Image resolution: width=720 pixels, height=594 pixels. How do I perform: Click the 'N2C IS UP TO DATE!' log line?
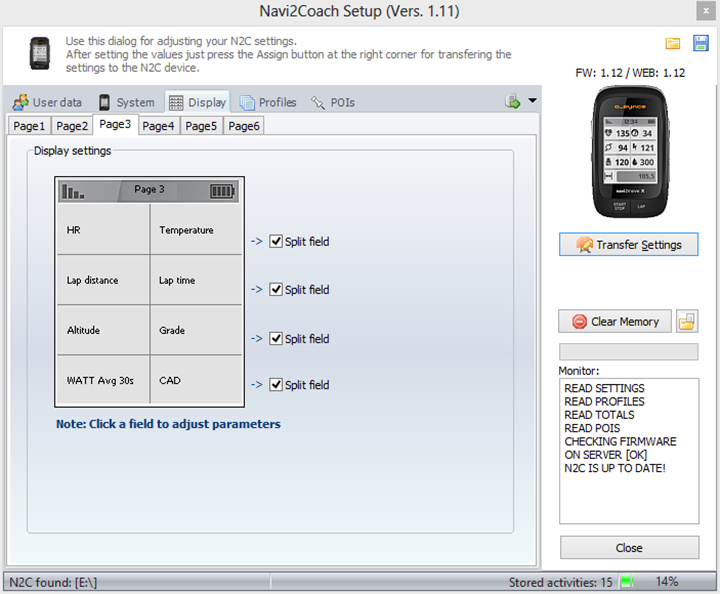coord(615,468)
